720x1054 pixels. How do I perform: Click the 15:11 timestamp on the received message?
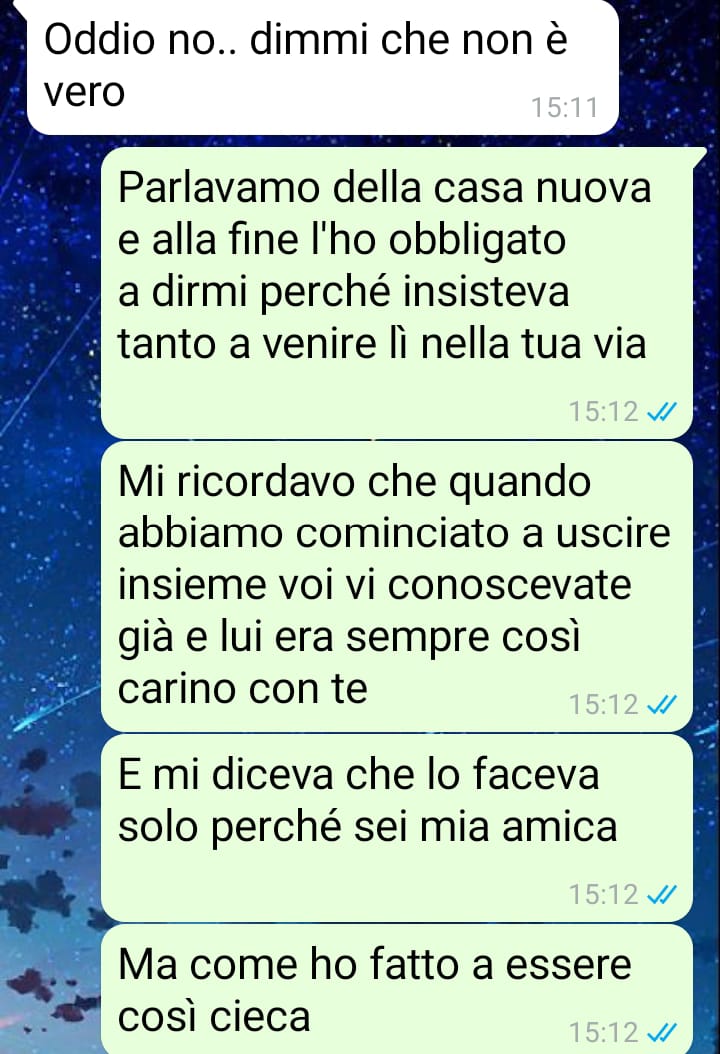tap(565, 108)
